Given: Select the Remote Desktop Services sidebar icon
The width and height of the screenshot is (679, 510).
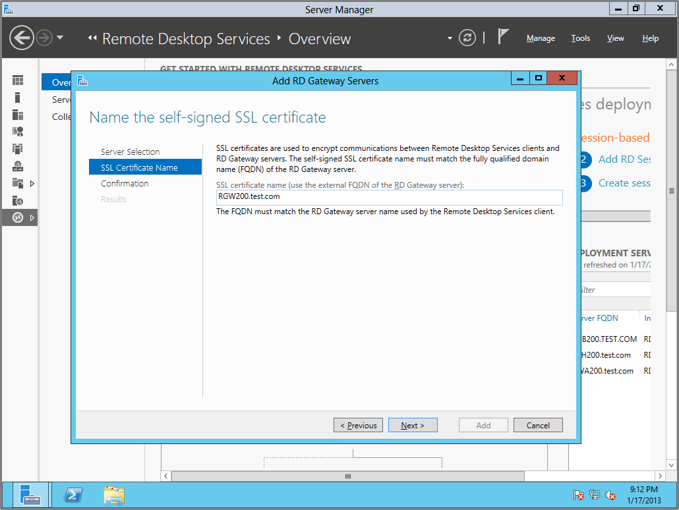Looking at the screenshot, I should tap(18, 217).
